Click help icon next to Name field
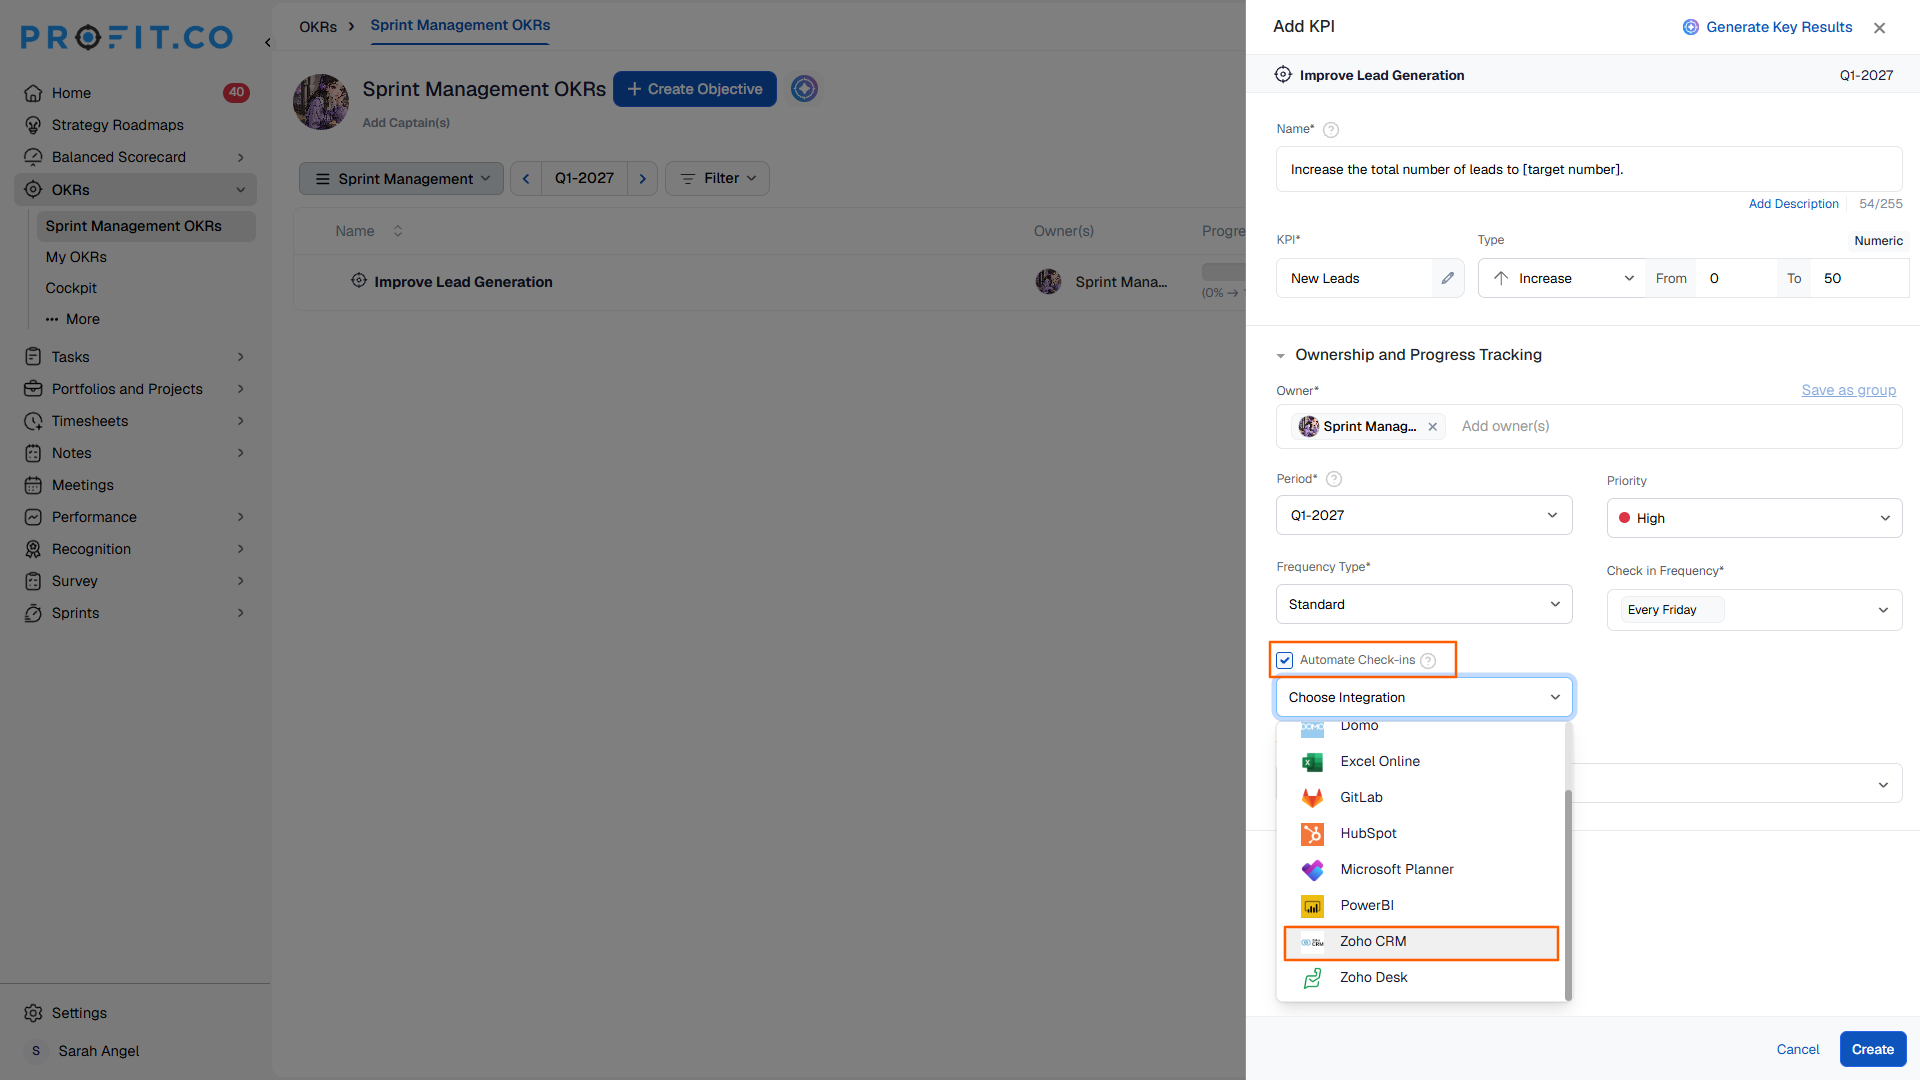This screenshot has width=1920, height=1080. tap(1331, 130)
